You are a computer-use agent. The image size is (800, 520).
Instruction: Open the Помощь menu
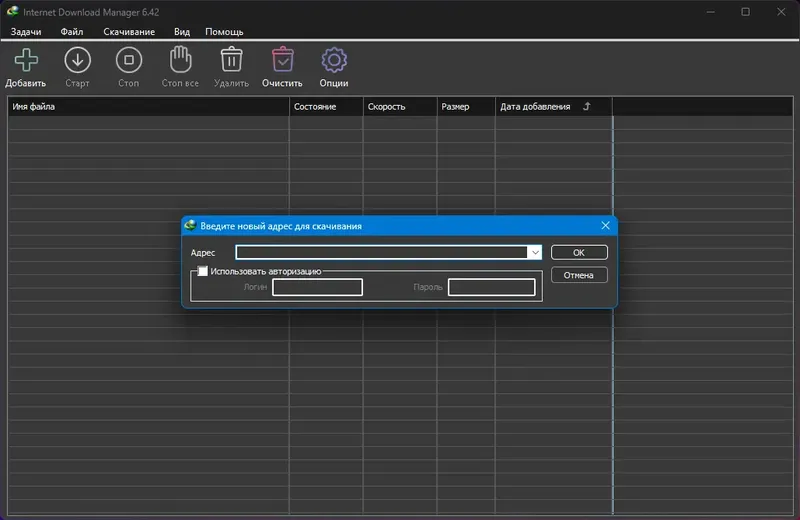point(224,32)
